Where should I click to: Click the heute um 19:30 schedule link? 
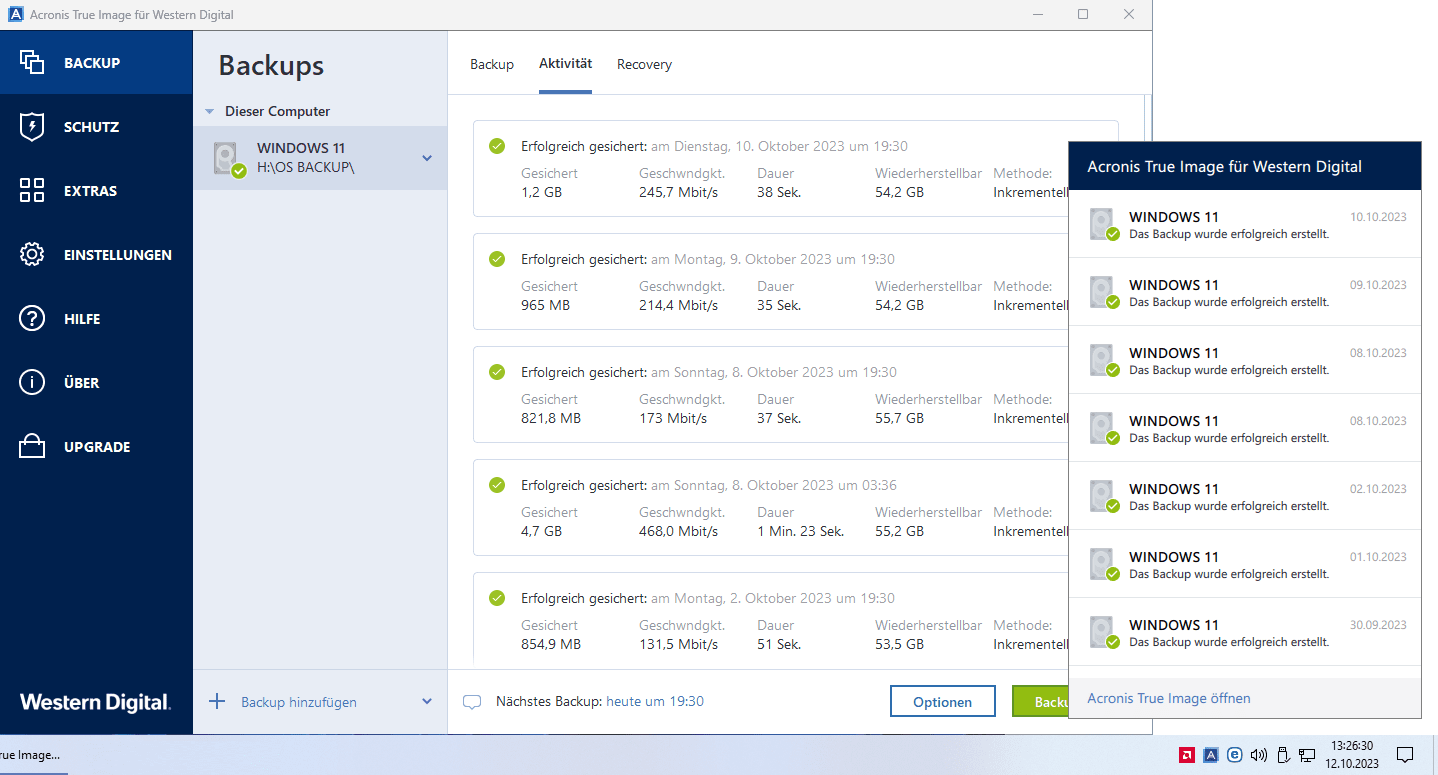655,701
